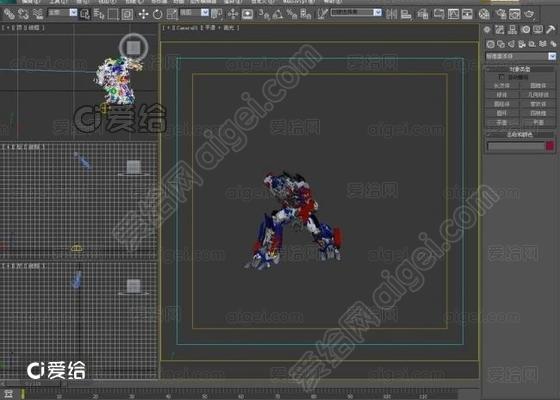Click the 圆锥体 Cone button
Screen dimensions: 560x400
tap(538, 86)
